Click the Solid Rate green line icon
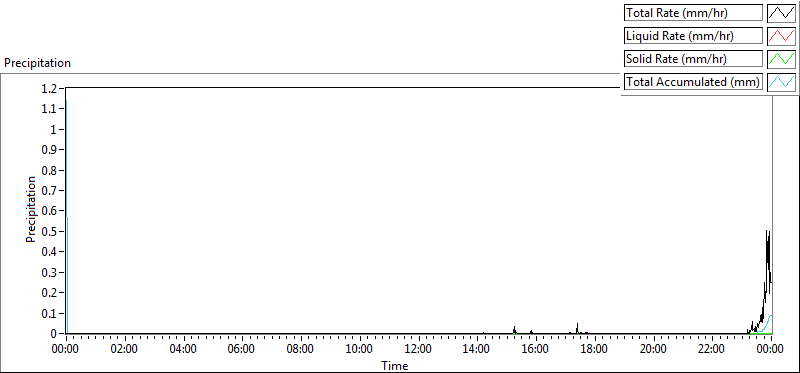Image resolution: width=800 pixels, height=373 pixels. [781, 59]
